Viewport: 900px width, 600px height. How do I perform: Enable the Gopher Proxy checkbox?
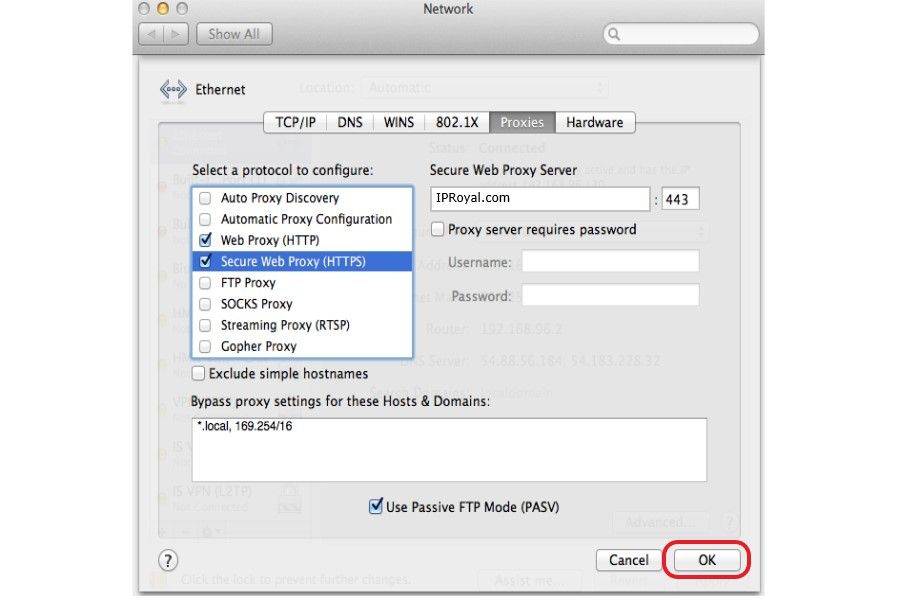click(x=205, y=346)
